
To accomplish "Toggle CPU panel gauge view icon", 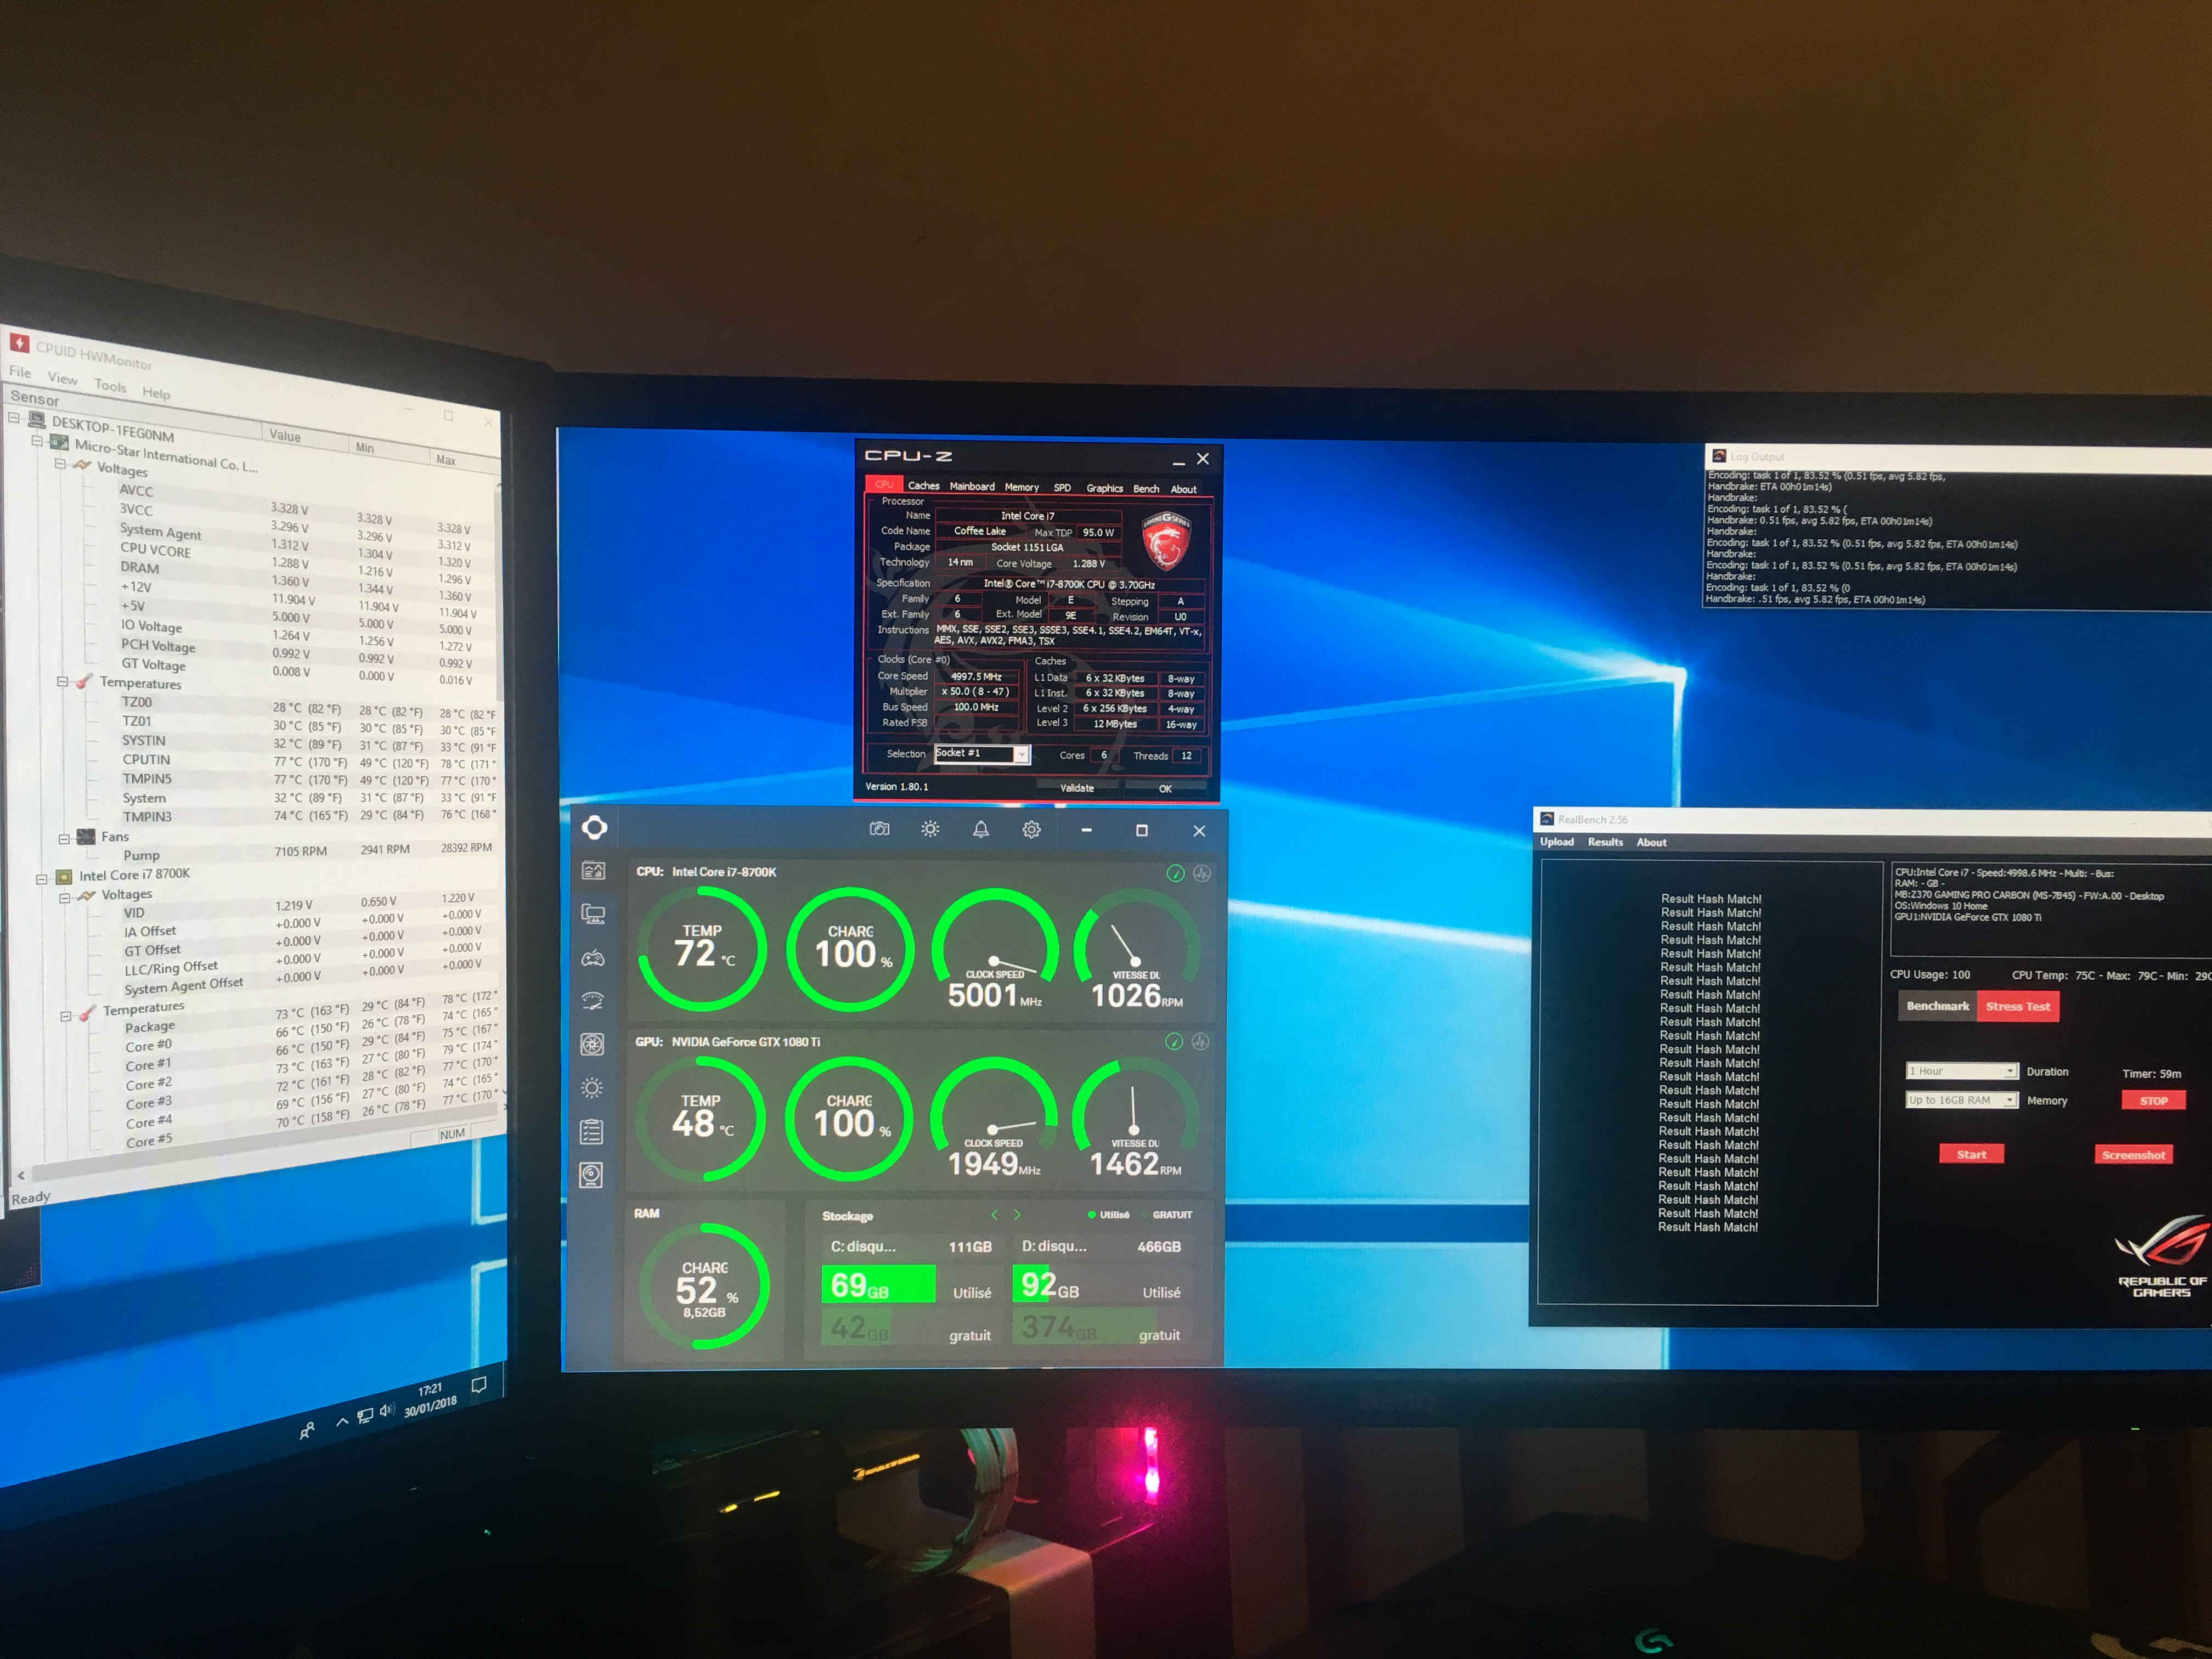I will pos(1175,873).
